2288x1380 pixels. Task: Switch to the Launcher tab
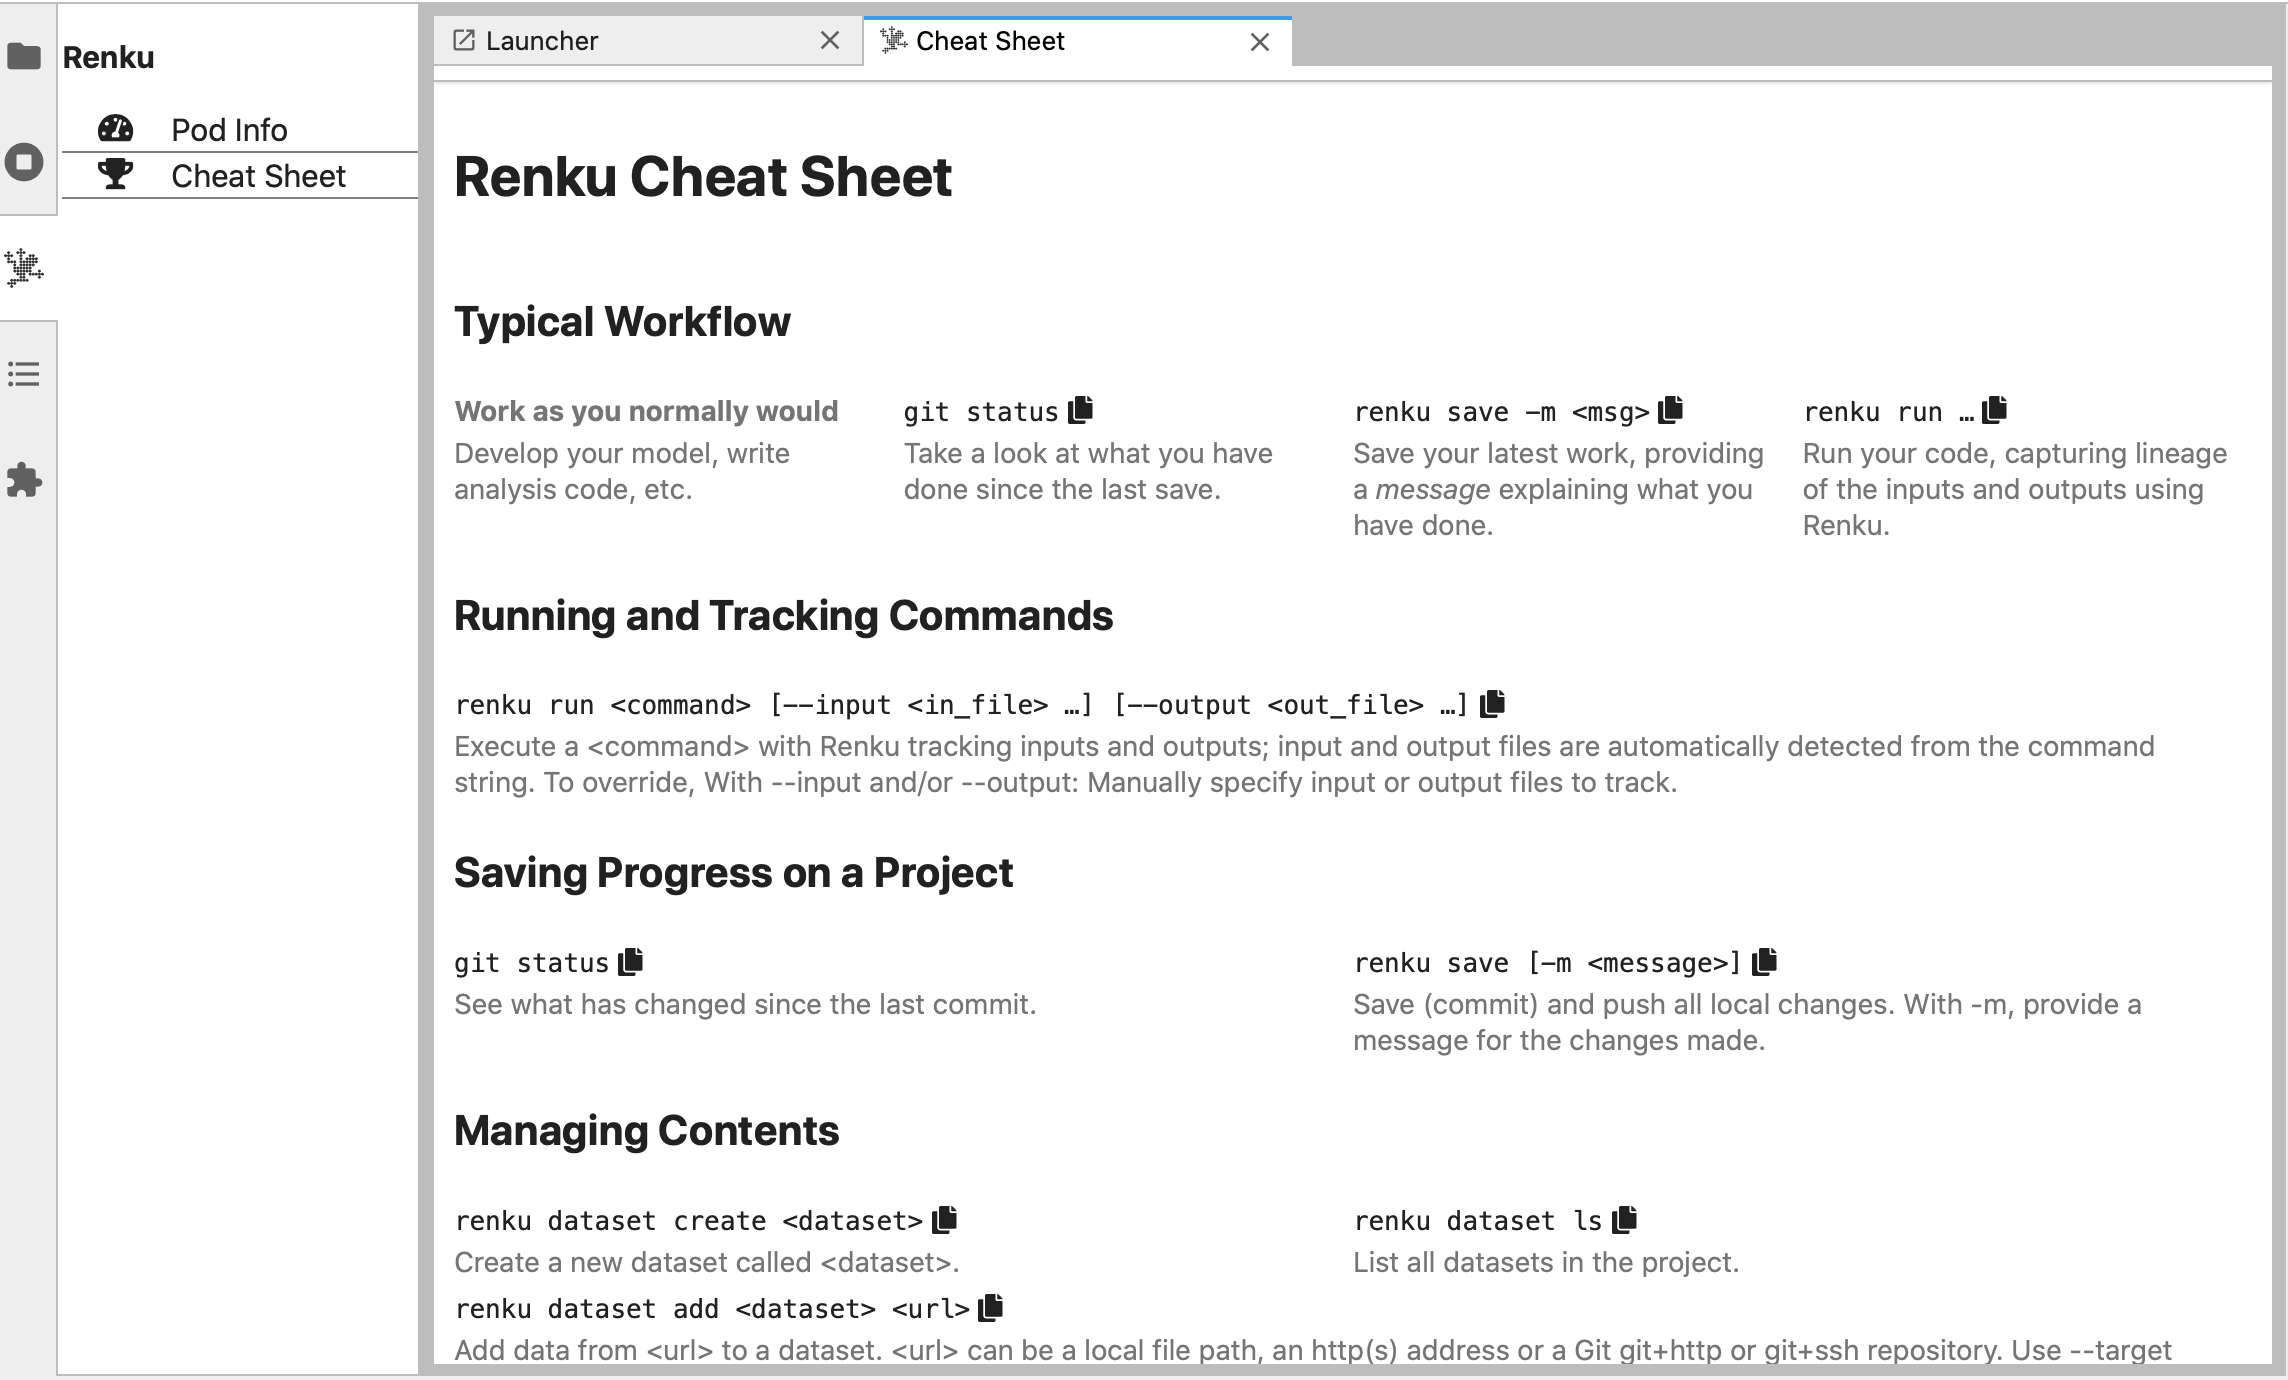[542, 41]
